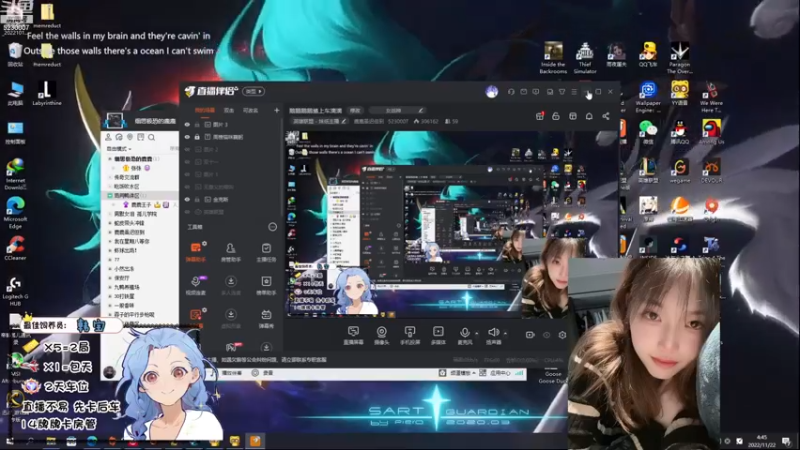Edit the stream category with its pencil icon
800x450 pixels.
pyautogui.click(x=343, y=121)
